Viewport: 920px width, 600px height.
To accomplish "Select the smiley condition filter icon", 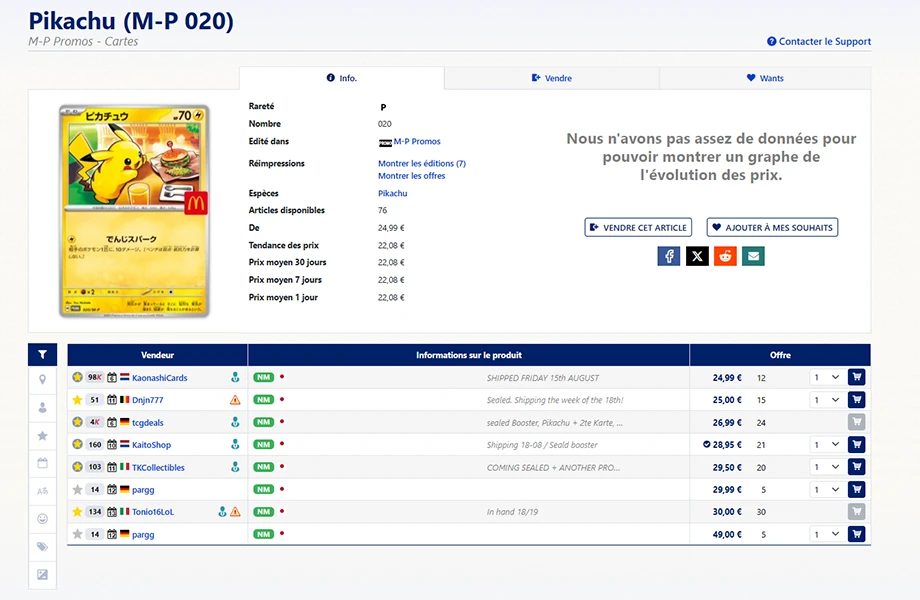I will click(42, 518).
